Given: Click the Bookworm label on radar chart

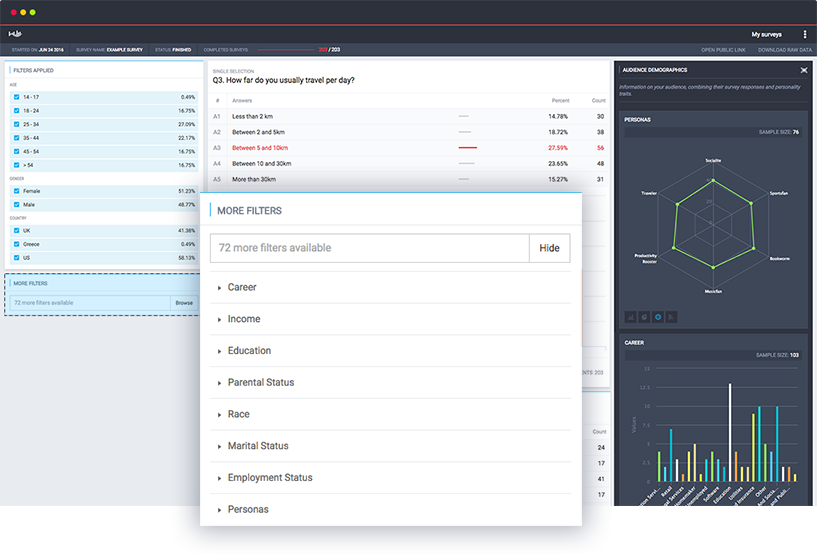Looking at the screenshot, I should (779, 258).
